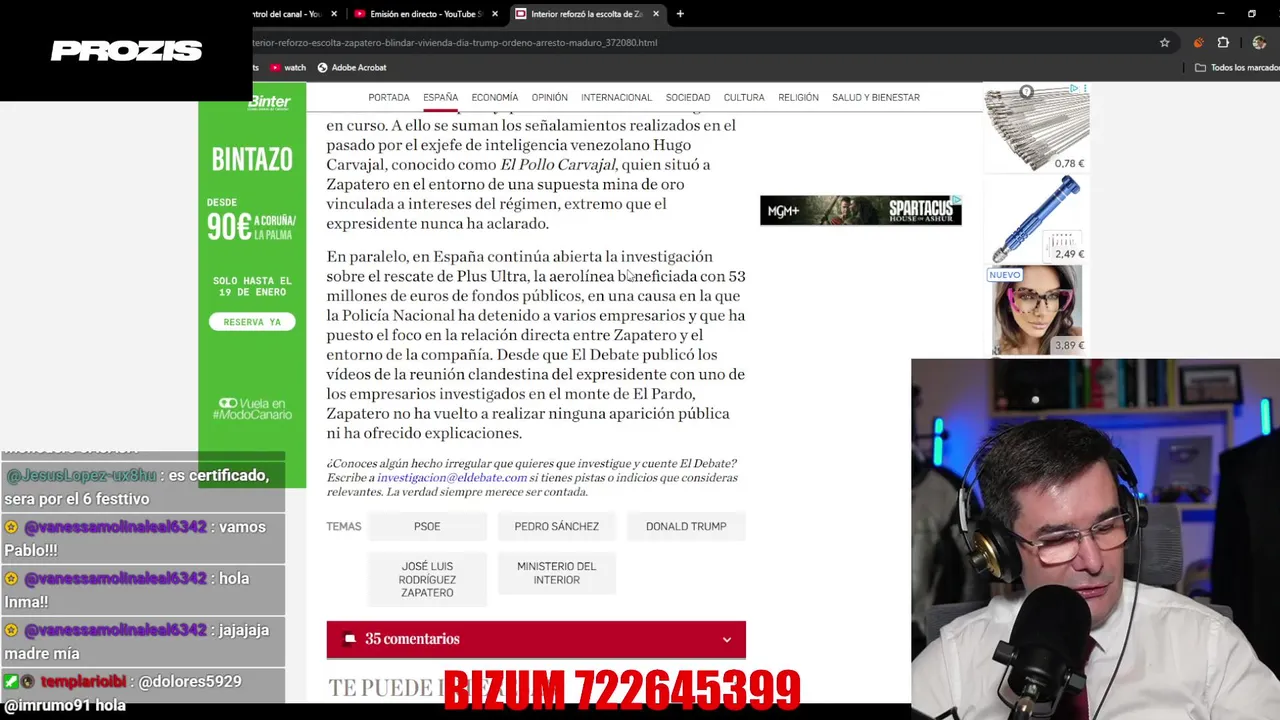Go to the RELIGIÓN section
Viewport: 1280px width, 720px height.
798,97
